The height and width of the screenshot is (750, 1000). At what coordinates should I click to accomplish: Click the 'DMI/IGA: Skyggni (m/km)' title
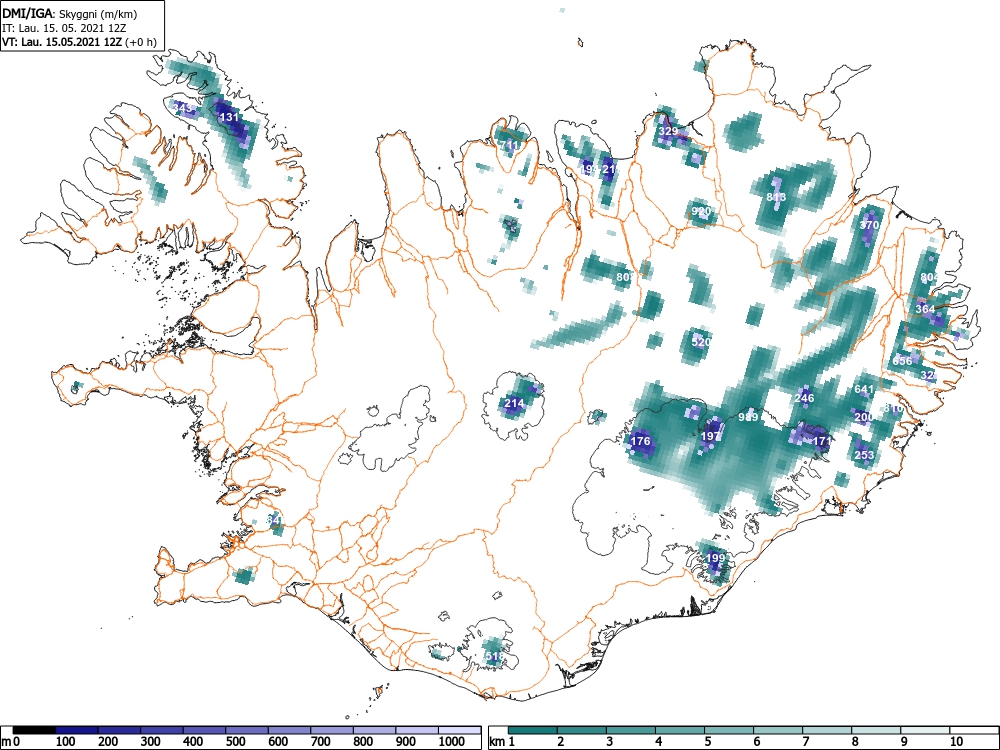(x=69, y=14)
